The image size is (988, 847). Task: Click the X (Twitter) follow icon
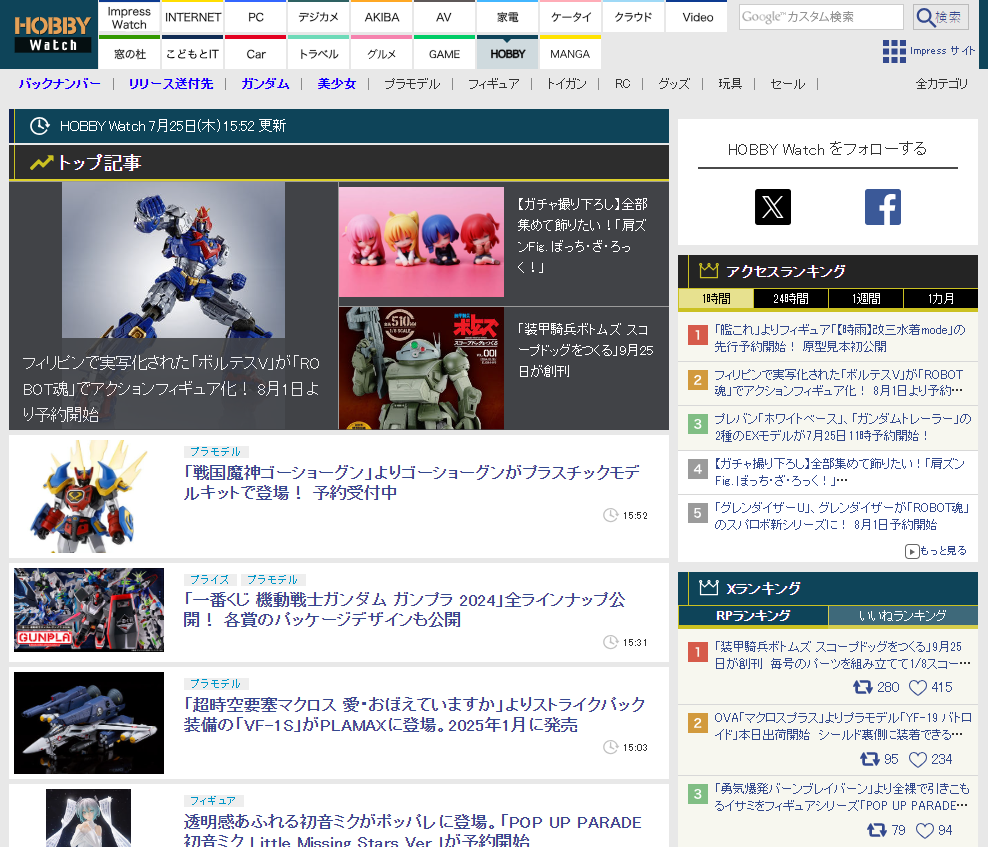pyautogui.click(x=773, y=207)
